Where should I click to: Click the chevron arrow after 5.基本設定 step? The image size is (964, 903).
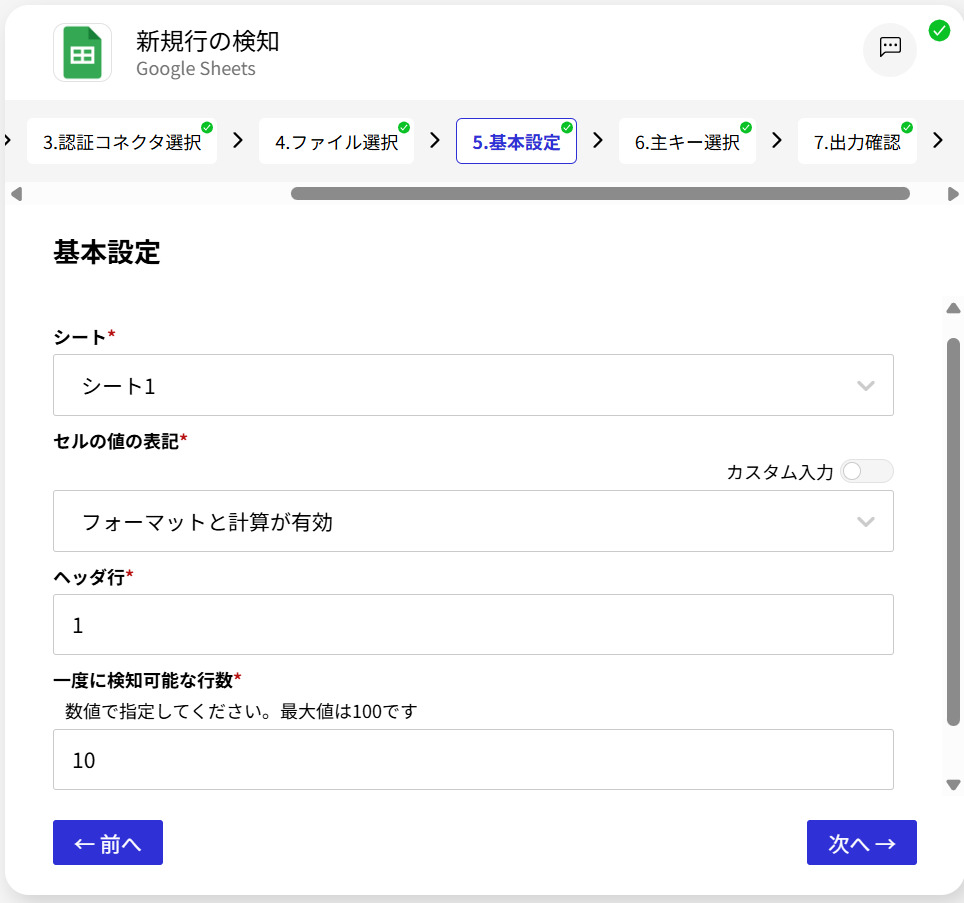tap(598, 140)
